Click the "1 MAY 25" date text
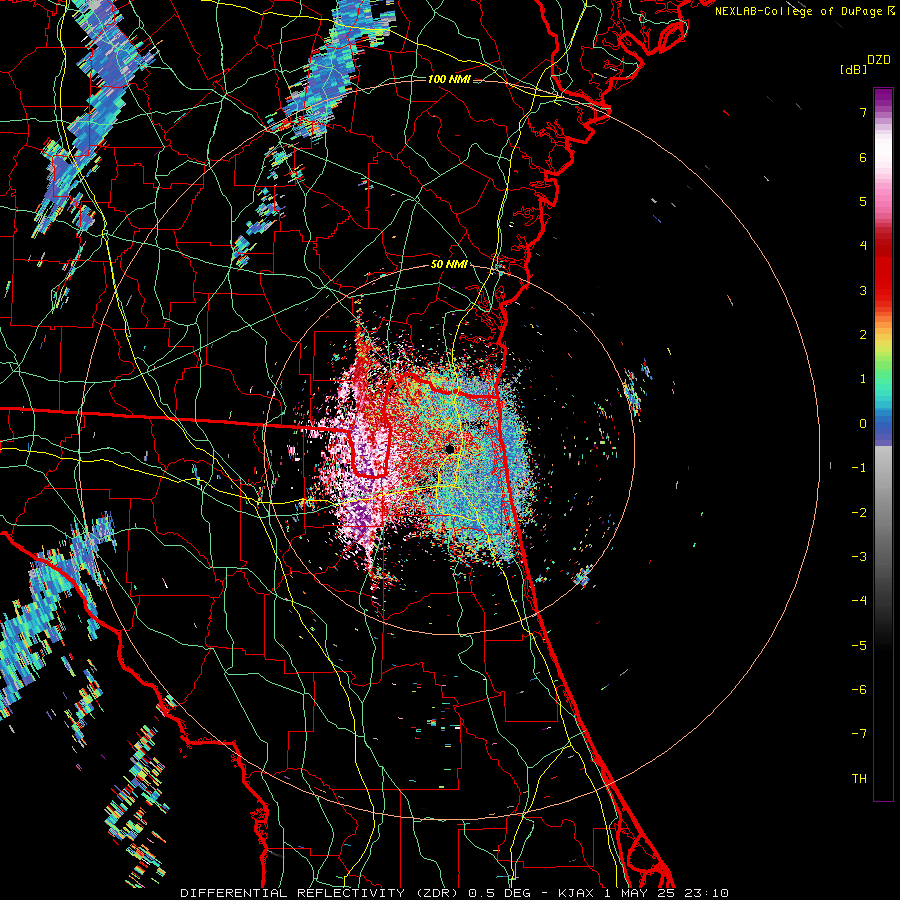Image resolution: width=900 pixels, height=900 pixels. point(639,893)
